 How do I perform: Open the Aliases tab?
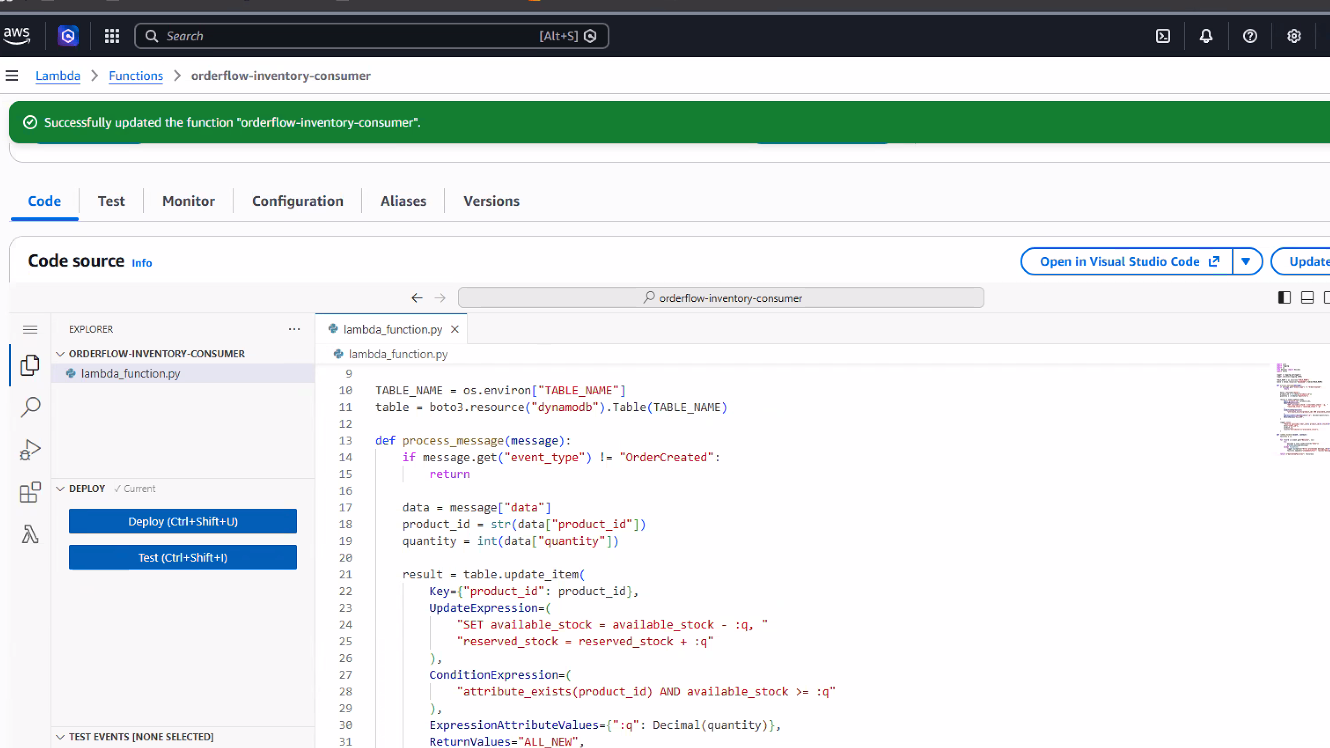[403, 201]
